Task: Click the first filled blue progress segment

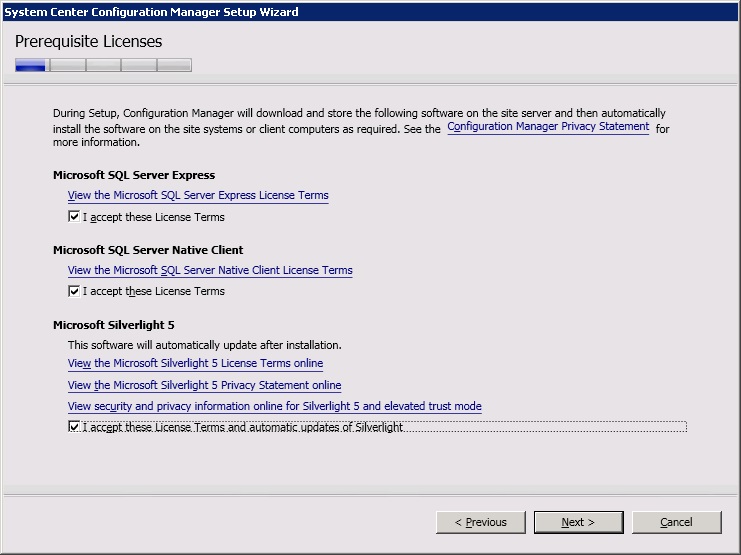Action: (x=31, y=65)
